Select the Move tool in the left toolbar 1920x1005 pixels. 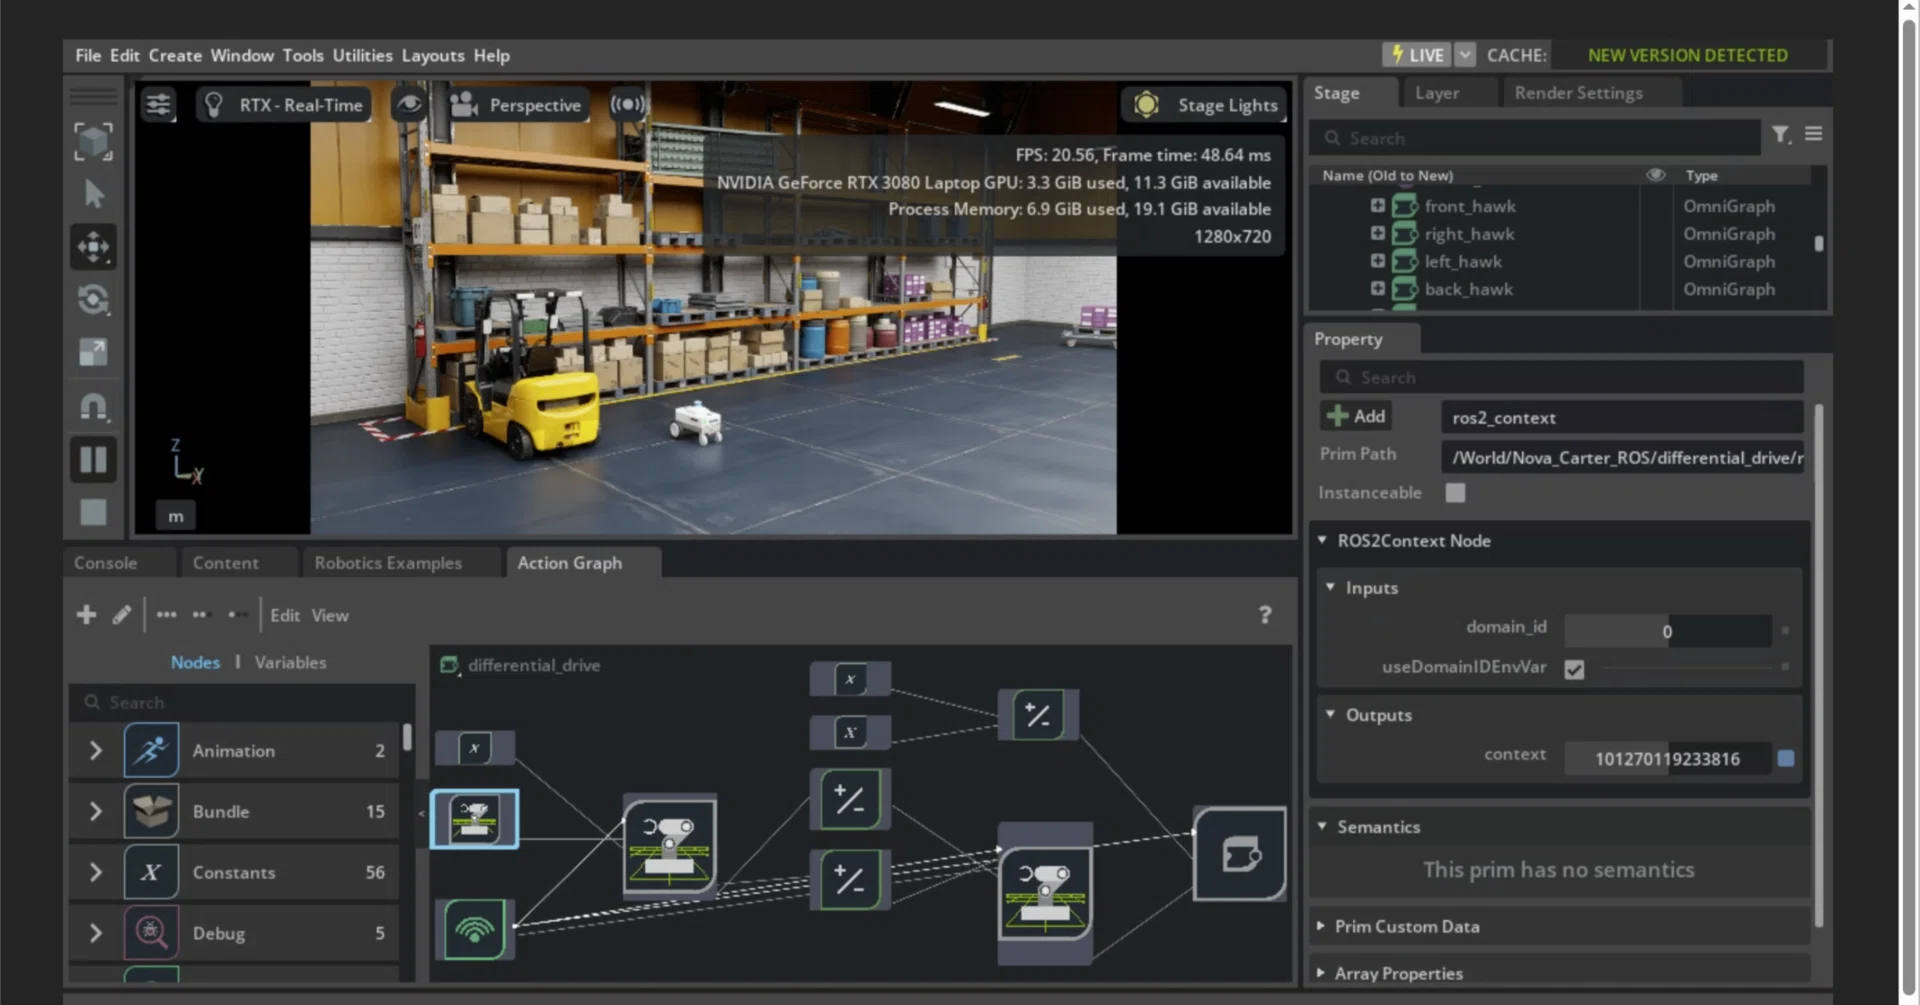93,247
